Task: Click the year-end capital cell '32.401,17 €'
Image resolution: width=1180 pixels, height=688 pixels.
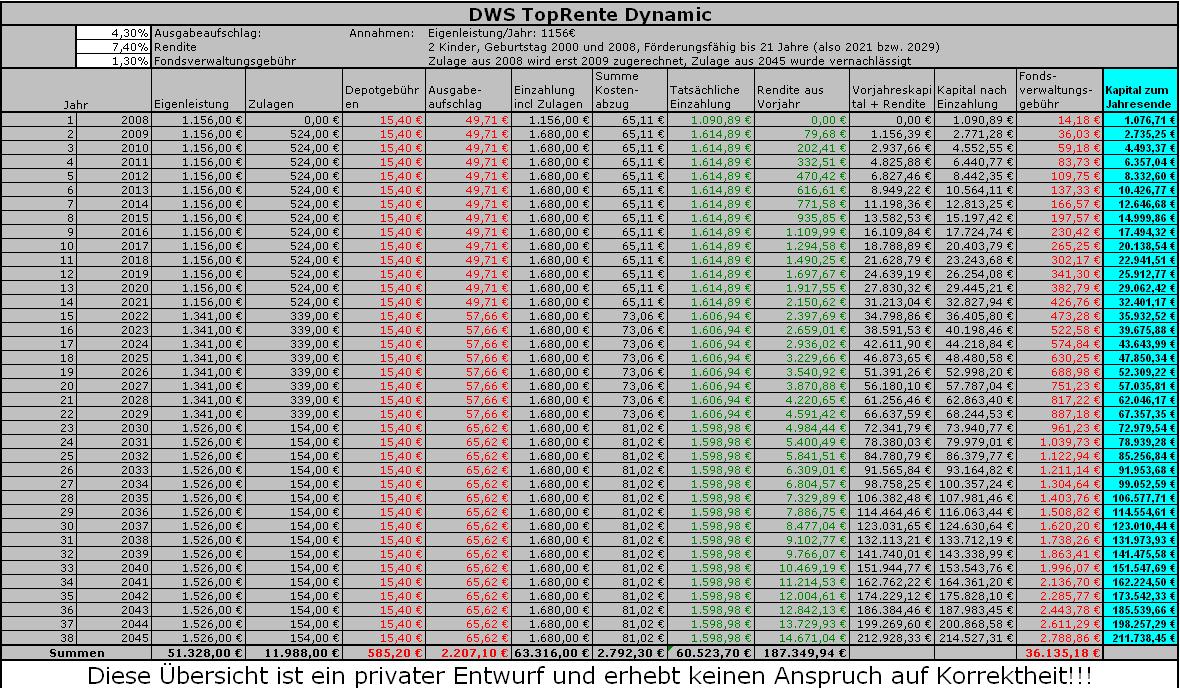Action: point(1140,302)
